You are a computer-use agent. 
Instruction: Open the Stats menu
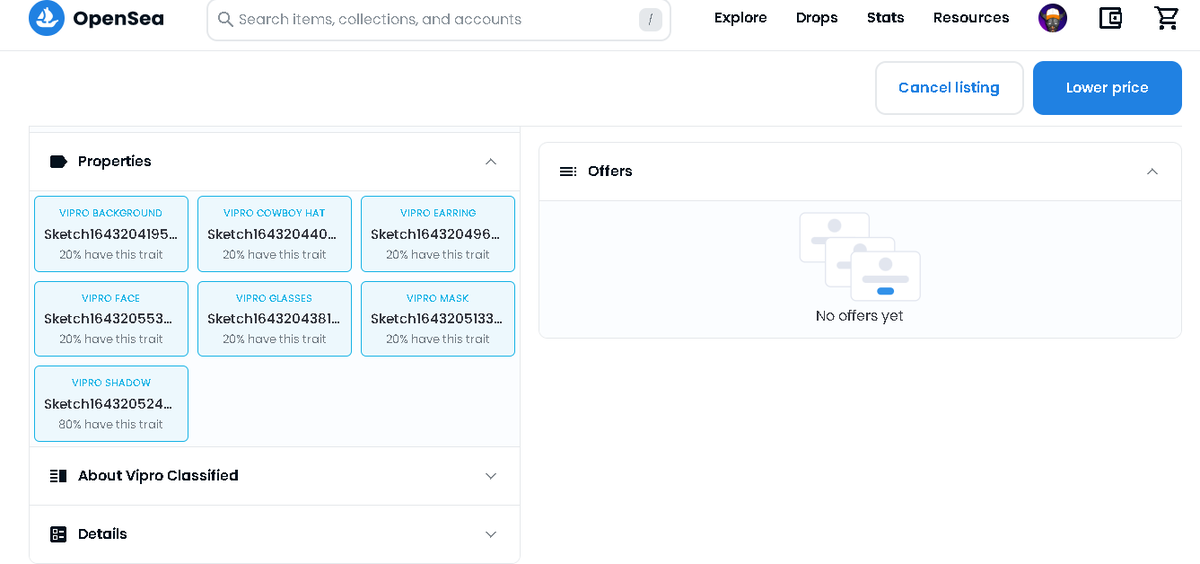tap(885, 18)
